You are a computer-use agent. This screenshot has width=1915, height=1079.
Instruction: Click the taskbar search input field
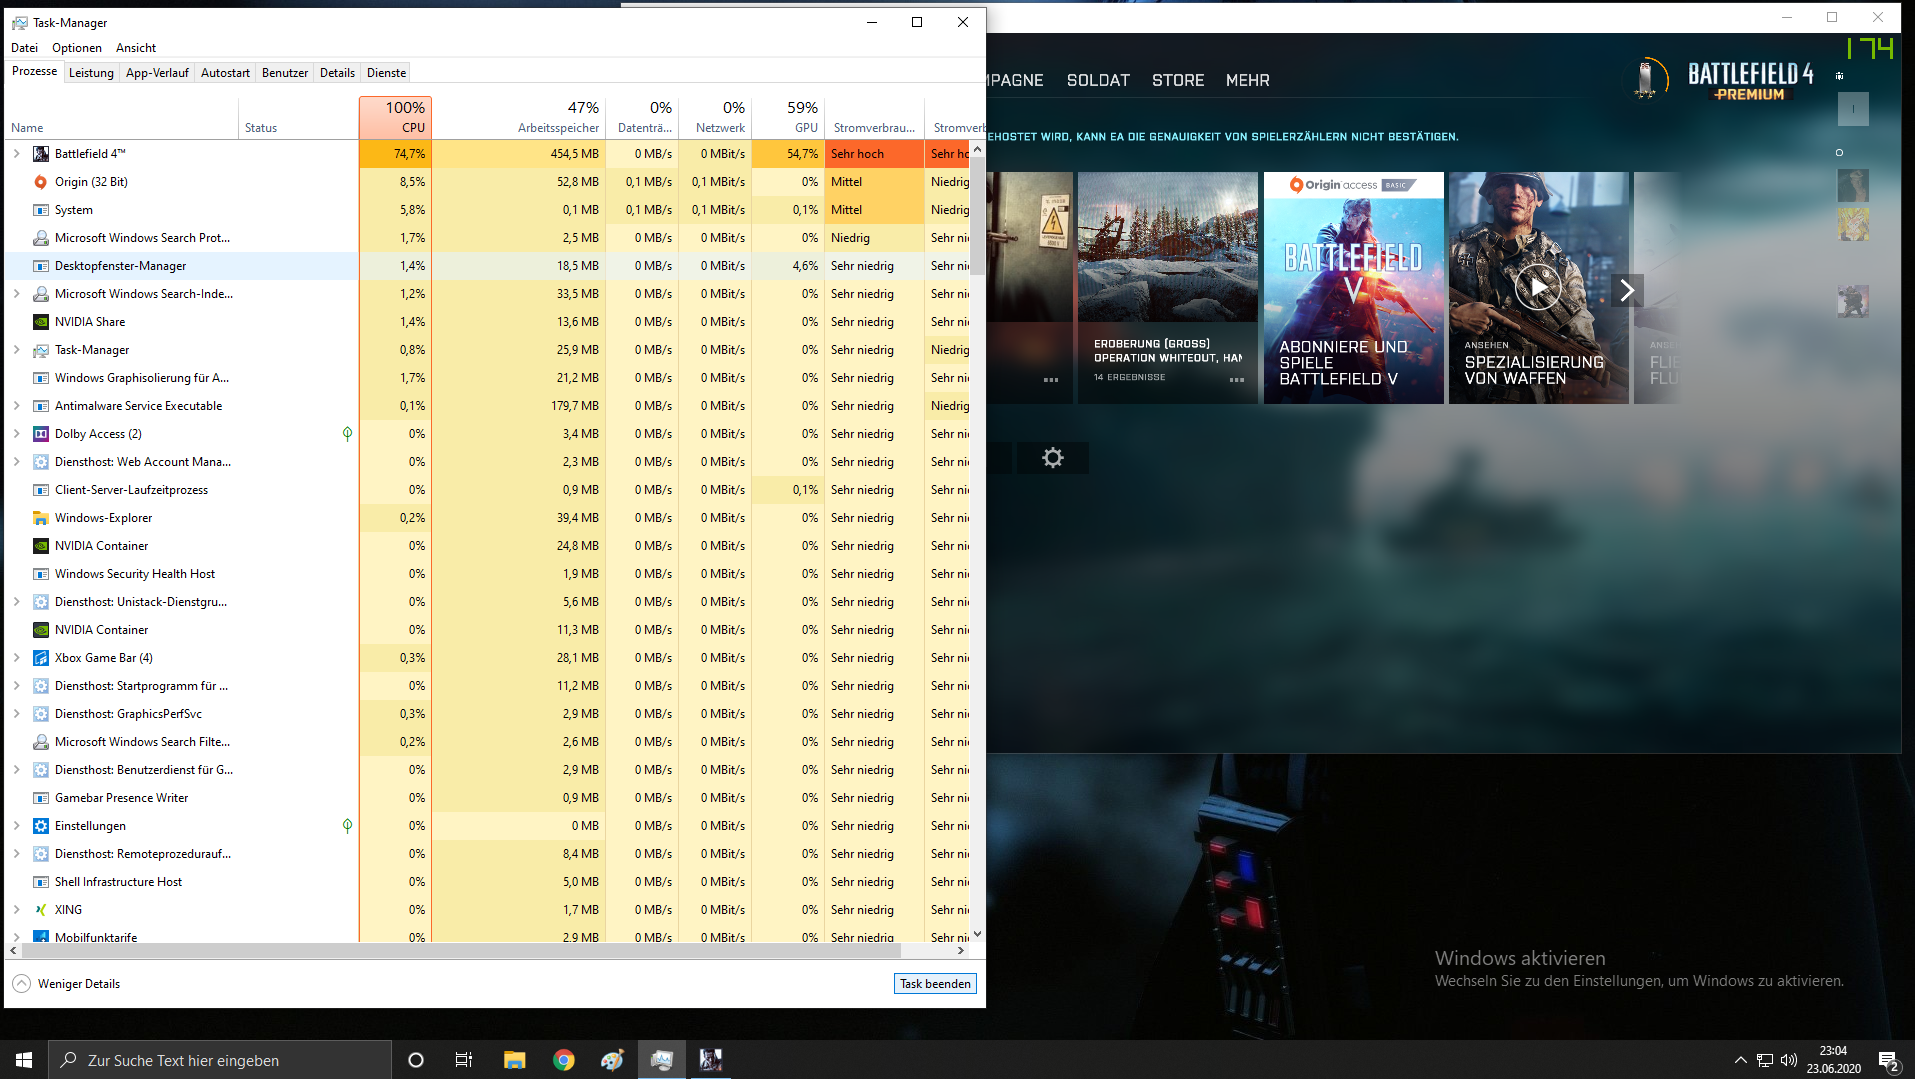point(220,1060)
